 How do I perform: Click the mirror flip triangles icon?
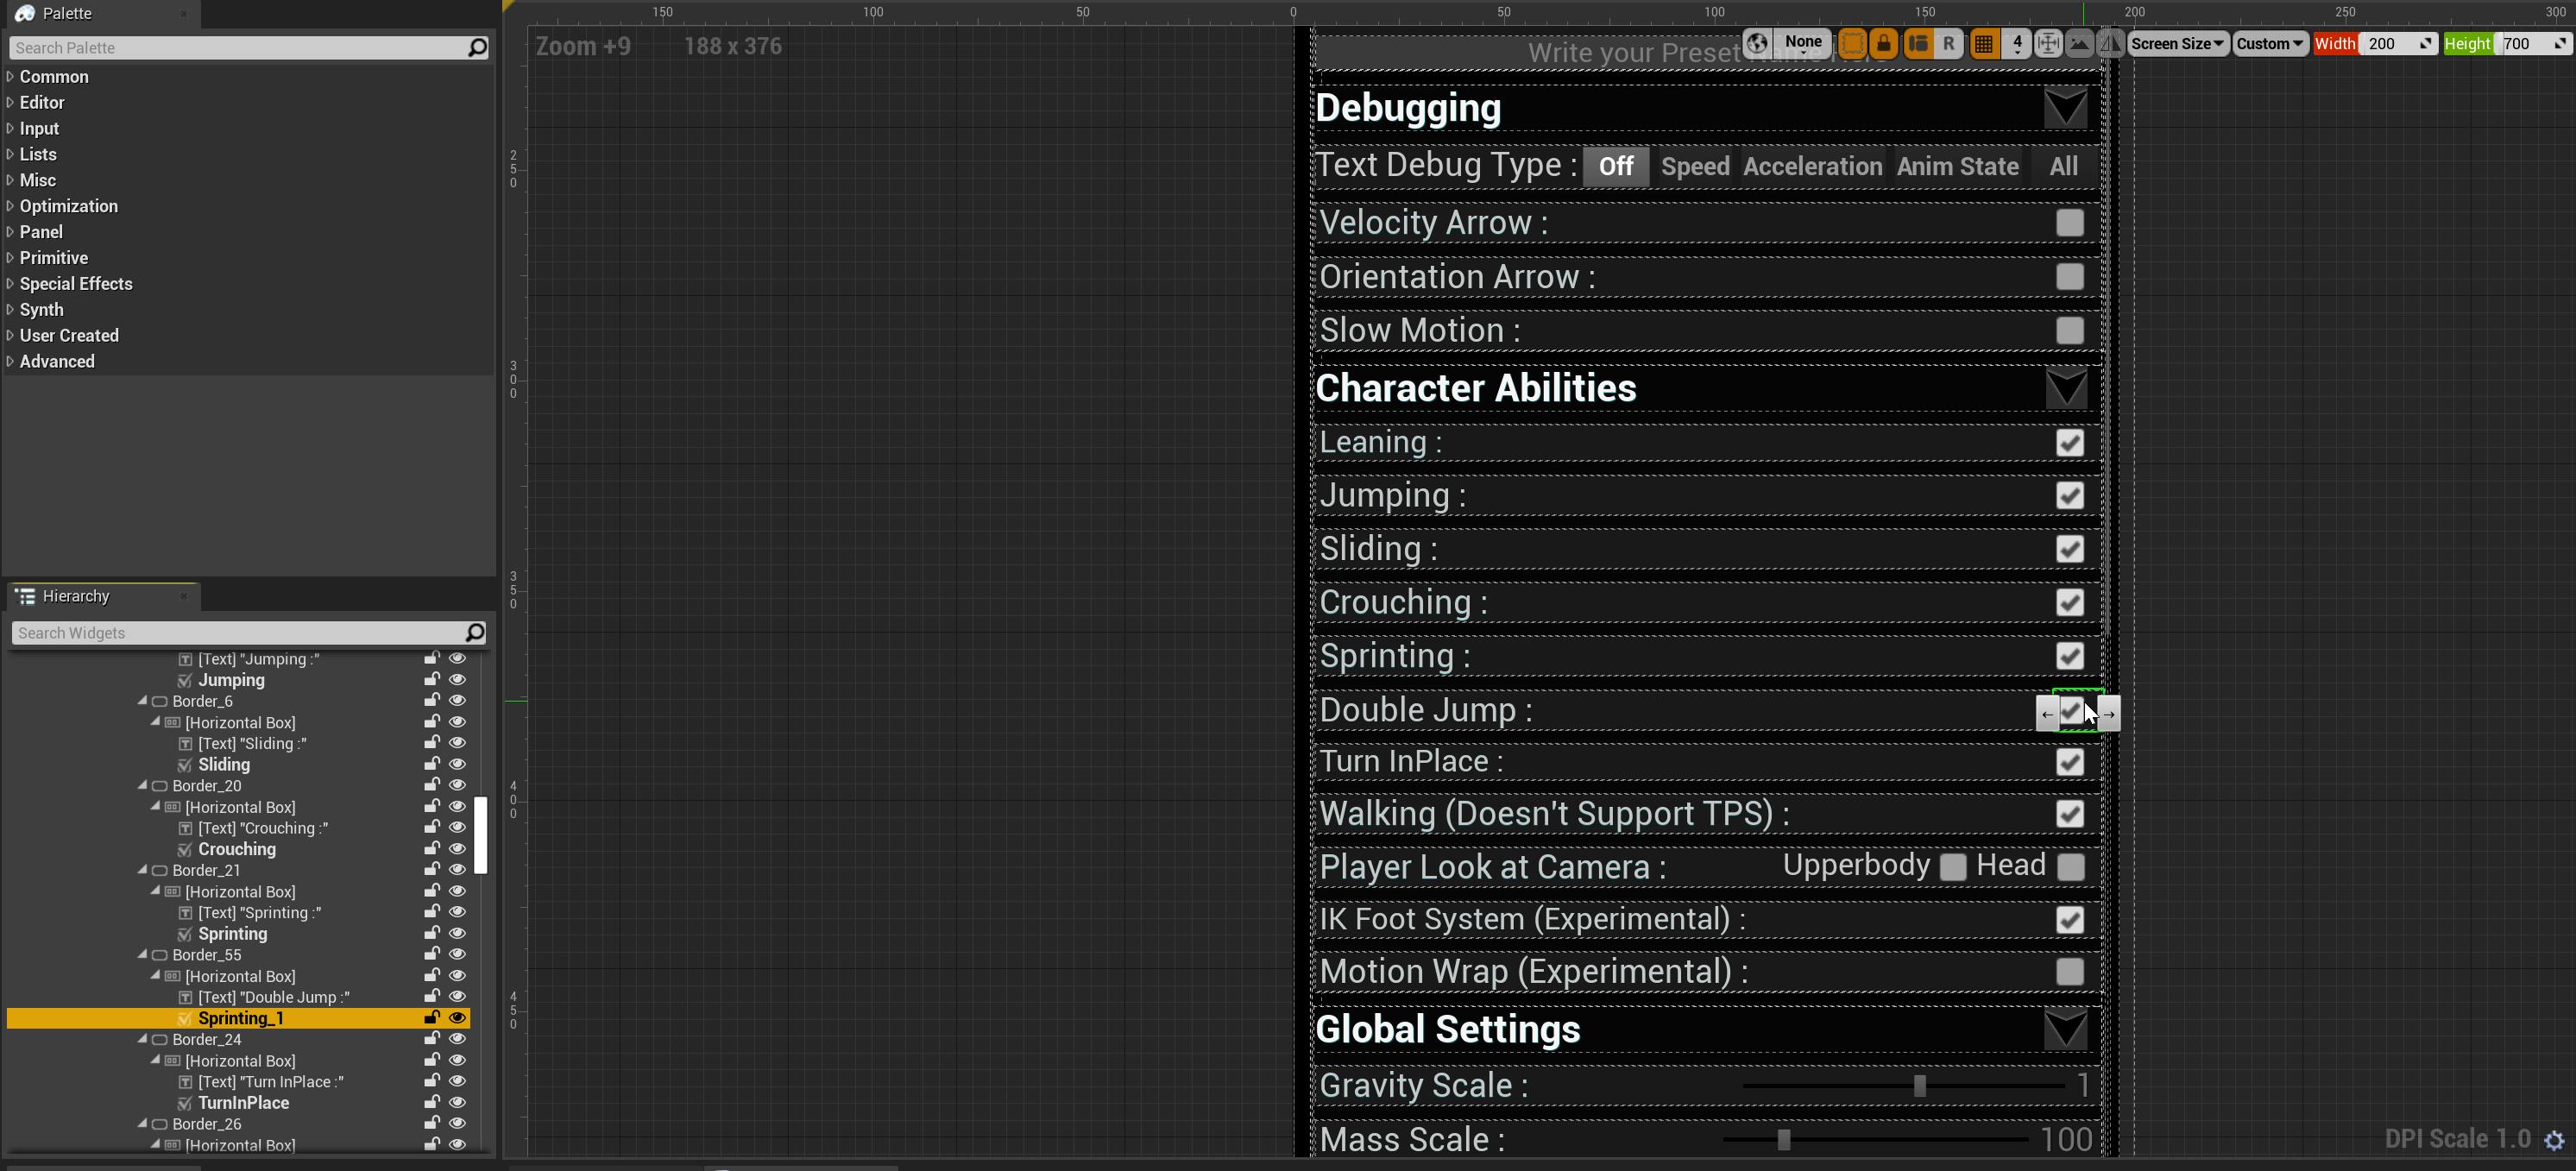coord(2110,44)
